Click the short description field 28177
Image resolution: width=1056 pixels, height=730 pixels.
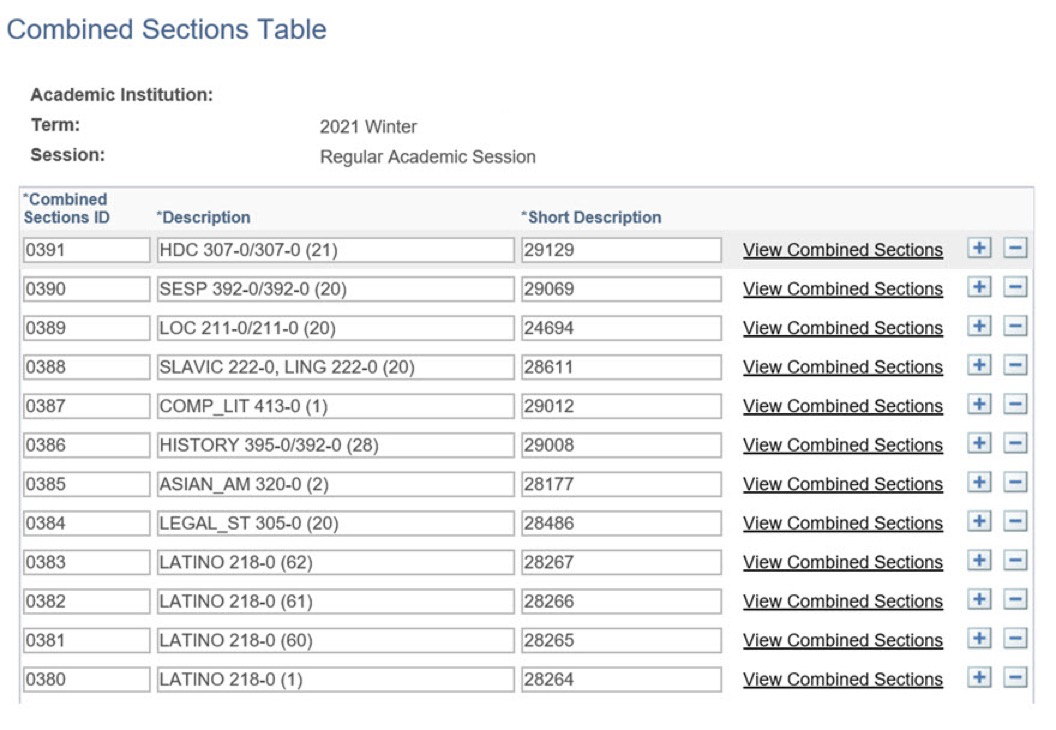(x=620, y=484)
